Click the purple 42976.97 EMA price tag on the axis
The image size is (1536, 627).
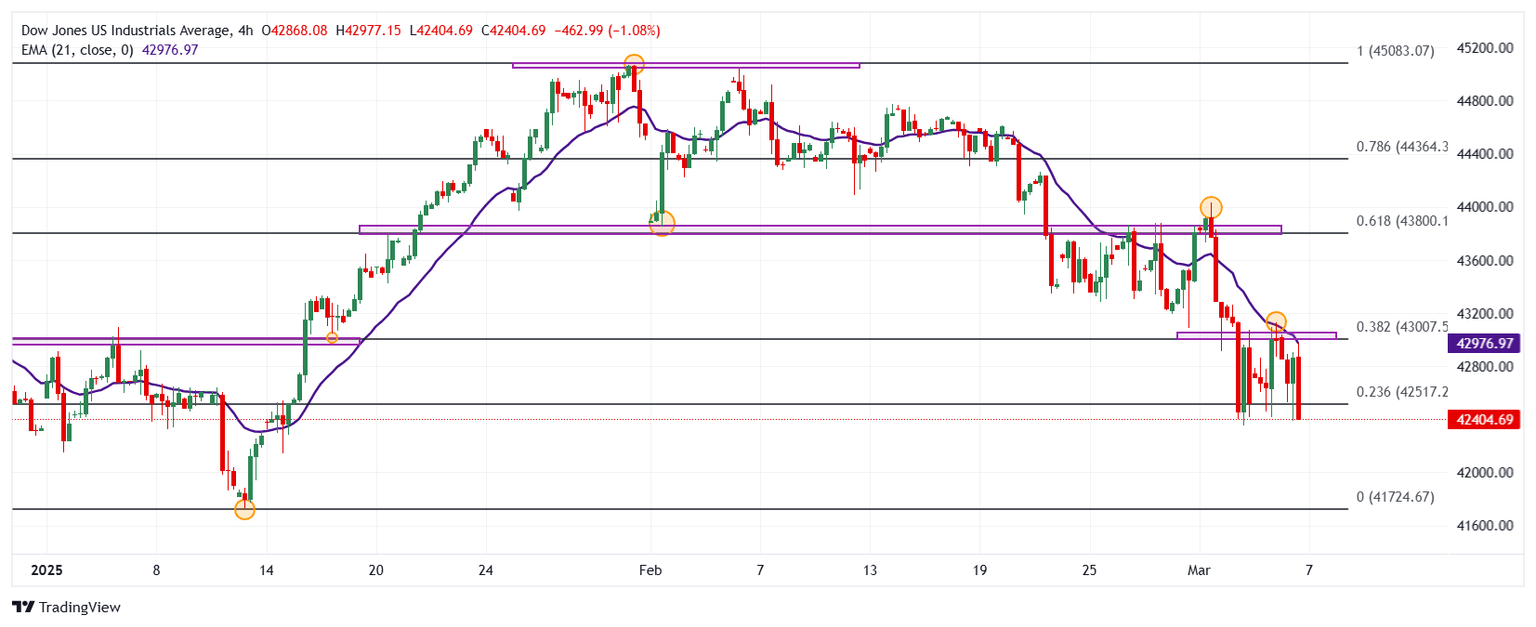click(1483, 344)
